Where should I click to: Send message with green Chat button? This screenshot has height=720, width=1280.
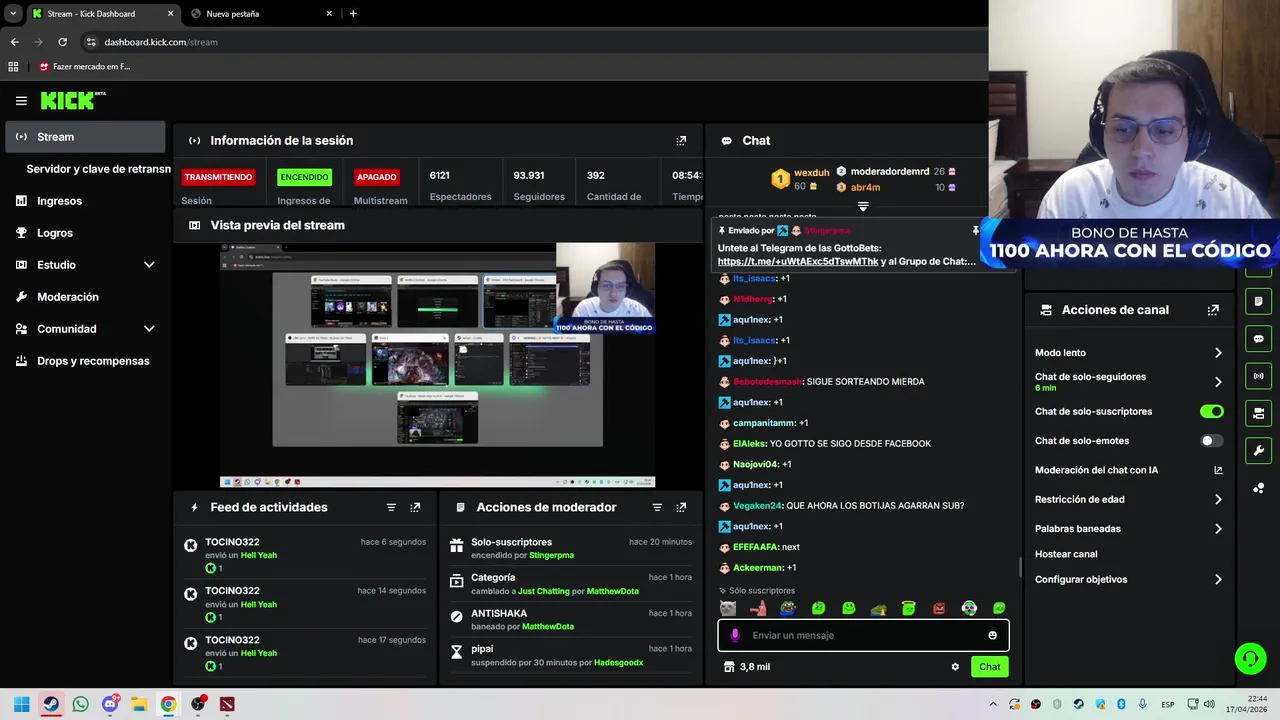(x=989, y=667)
